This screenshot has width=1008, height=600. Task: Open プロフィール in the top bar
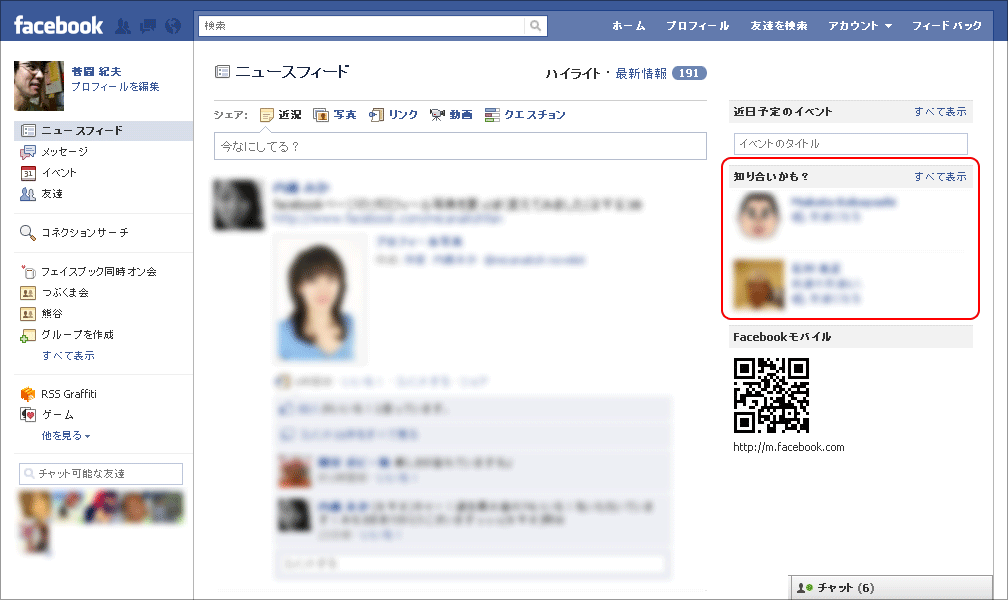coord(698,26)
